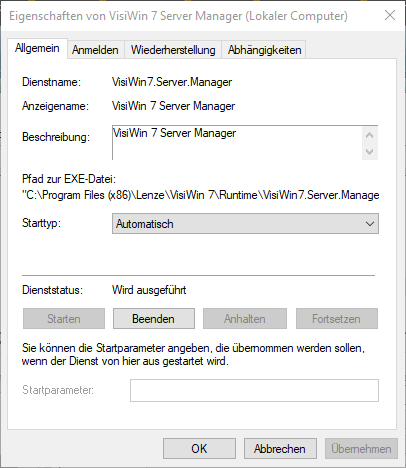The height and width of the screenshot is (468, 406).
Task: Click the Dienstname: label
Action: (x=51, y=82)
